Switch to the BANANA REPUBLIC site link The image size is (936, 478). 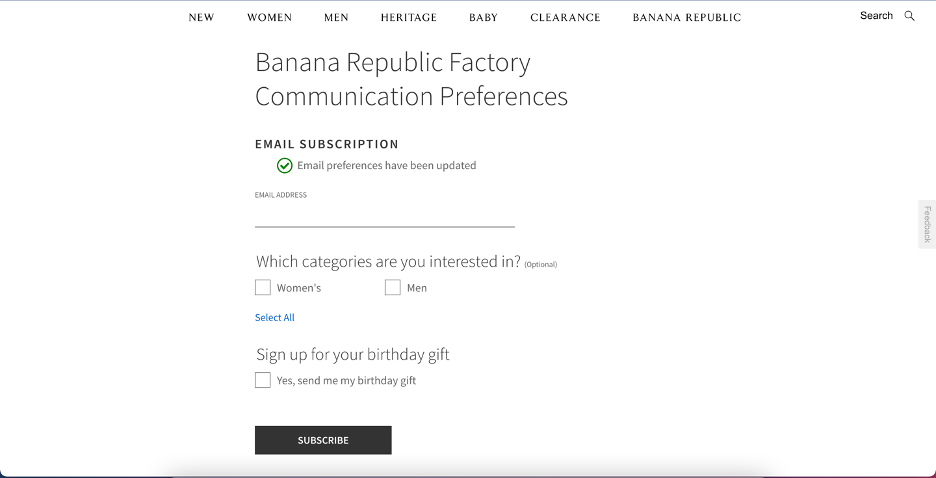tap(687, 17)
